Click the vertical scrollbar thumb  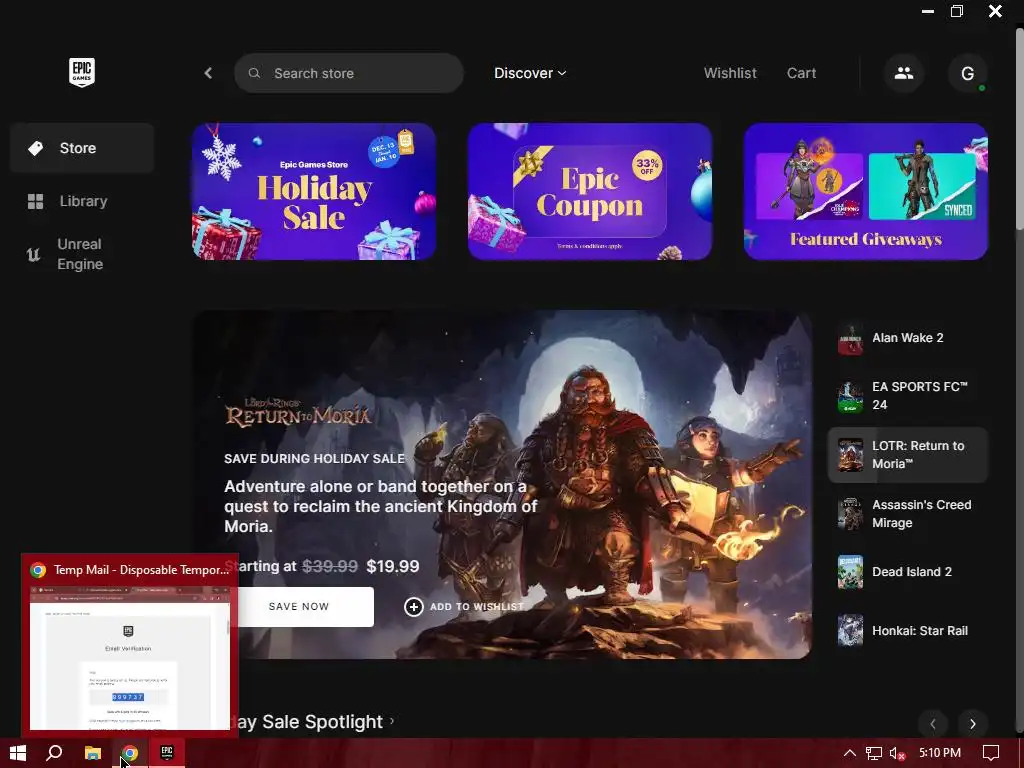[1019, 131]
